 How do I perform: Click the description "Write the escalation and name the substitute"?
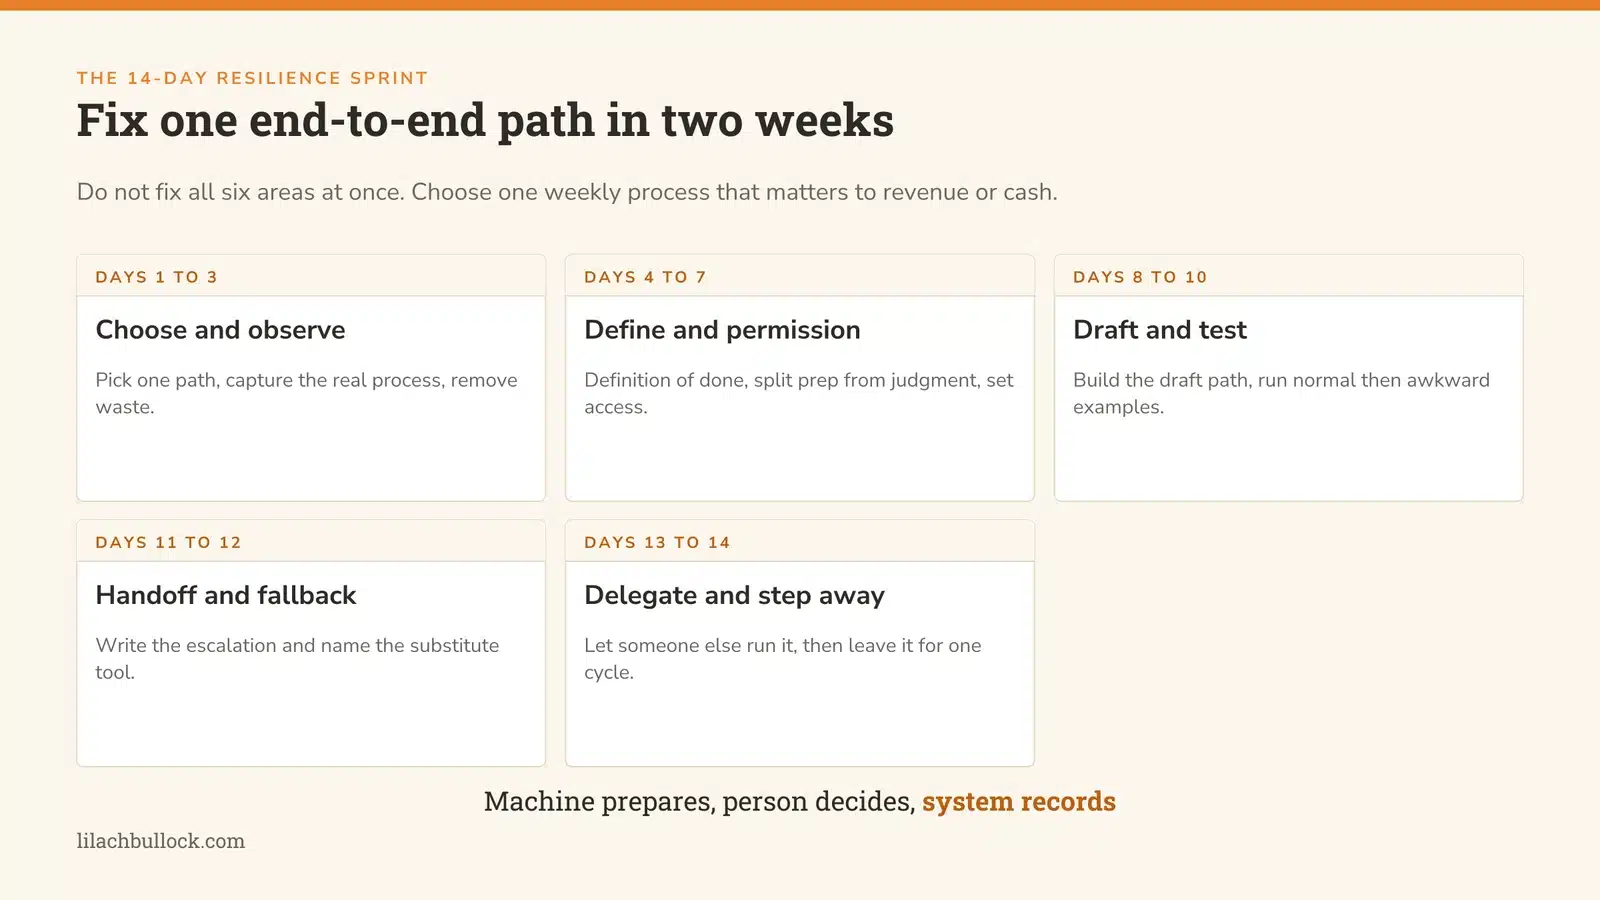click(297, 658)
